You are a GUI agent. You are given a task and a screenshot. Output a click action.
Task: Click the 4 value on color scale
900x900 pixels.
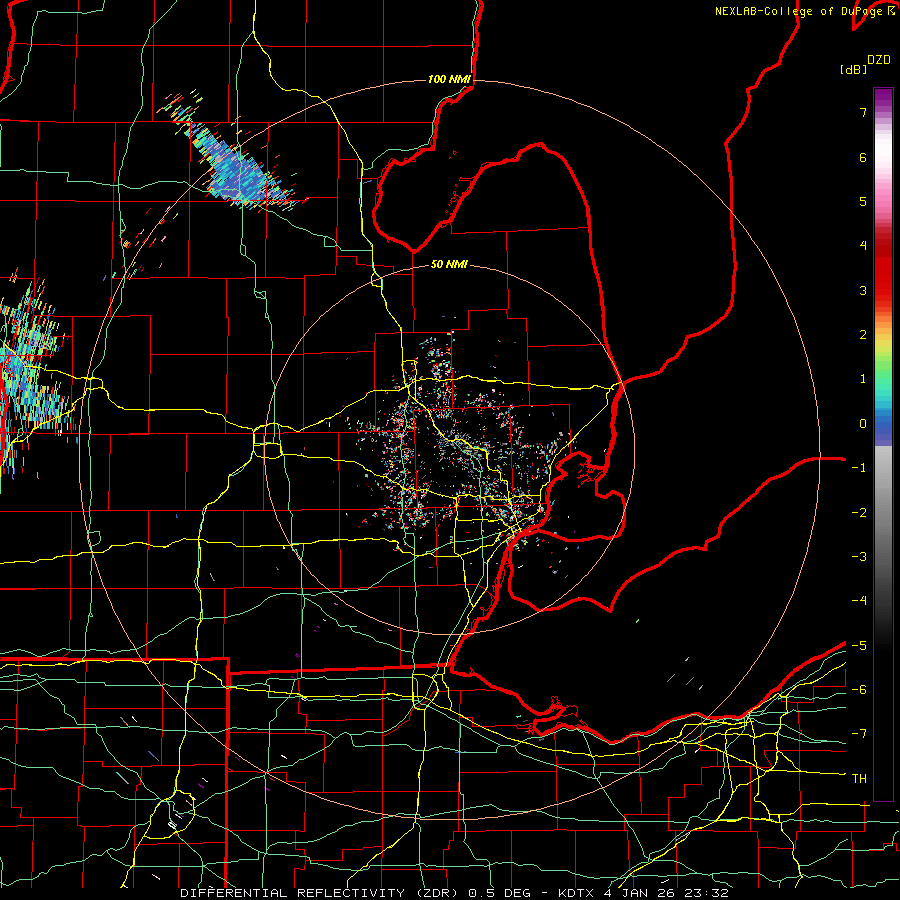[x=863, y=246]
